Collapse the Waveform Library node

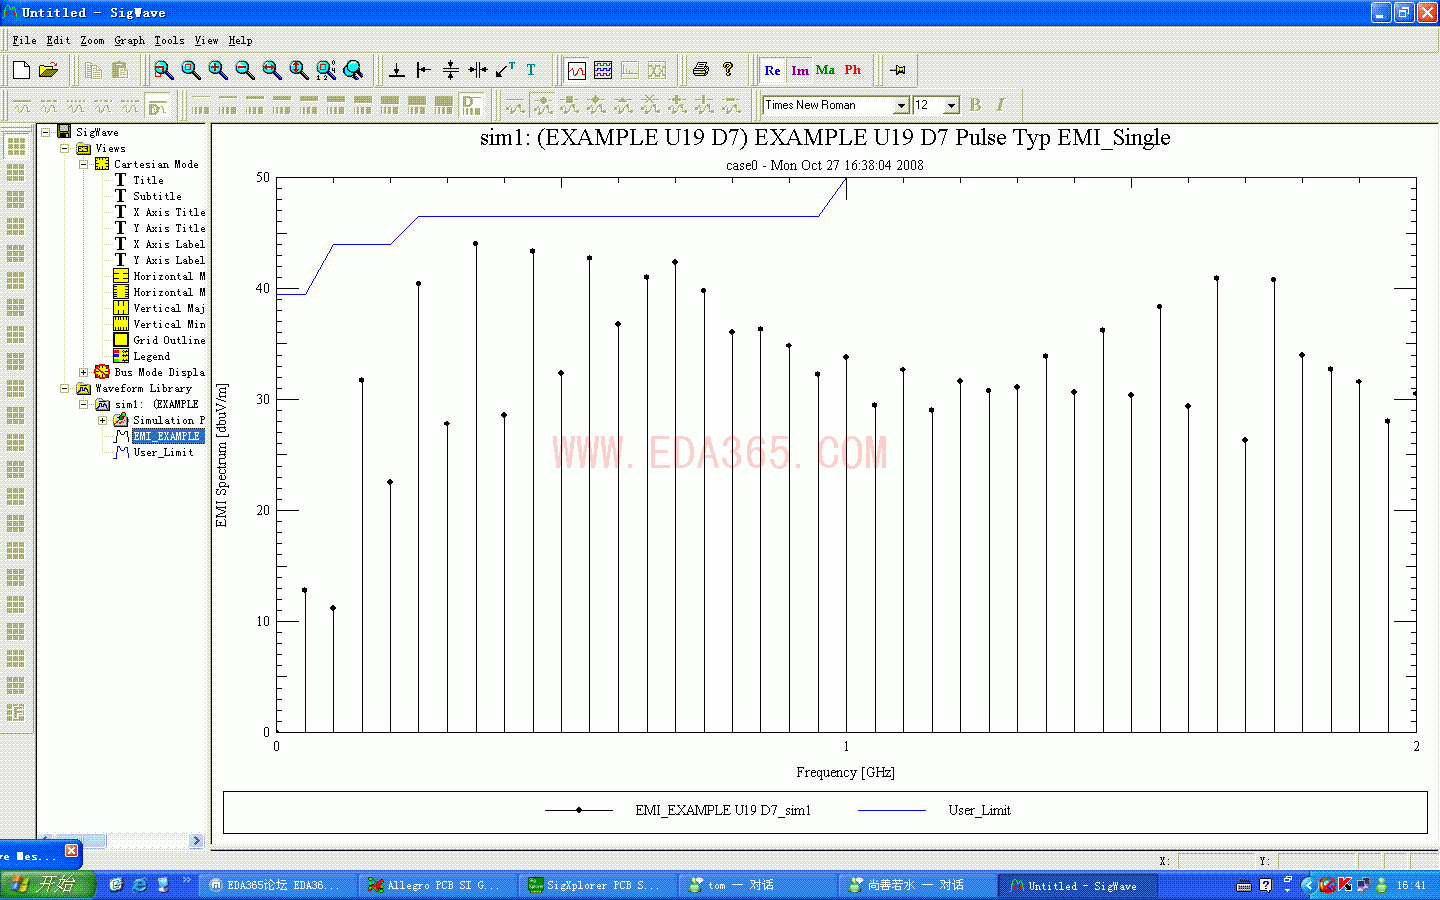65,388
